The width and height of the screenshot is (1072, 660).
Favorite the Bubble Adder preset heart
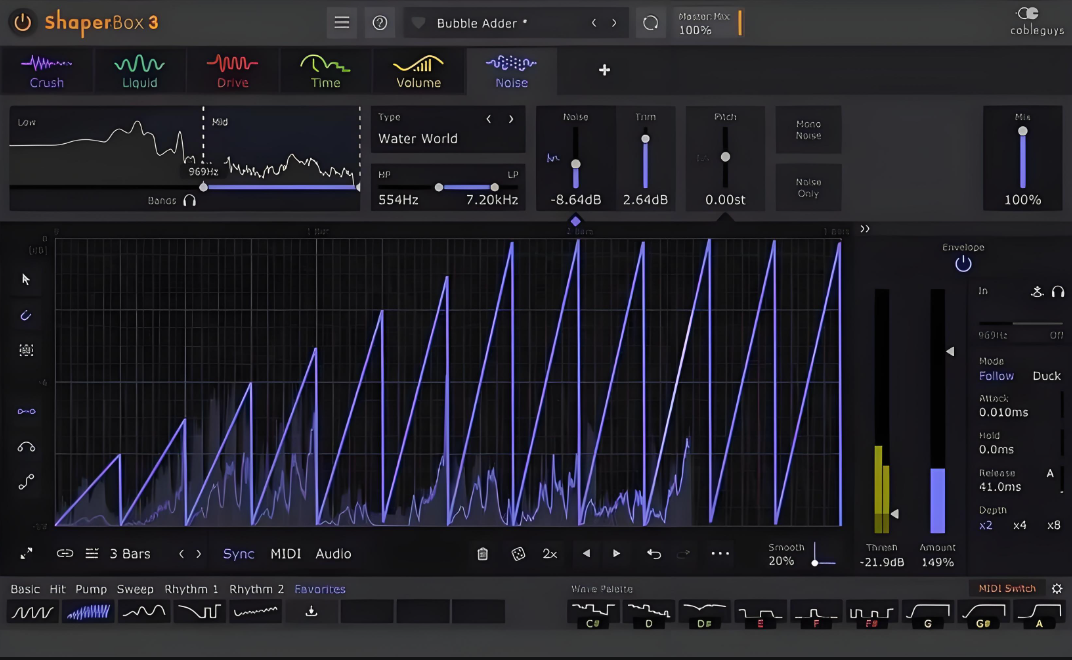(x=418, y=23)
